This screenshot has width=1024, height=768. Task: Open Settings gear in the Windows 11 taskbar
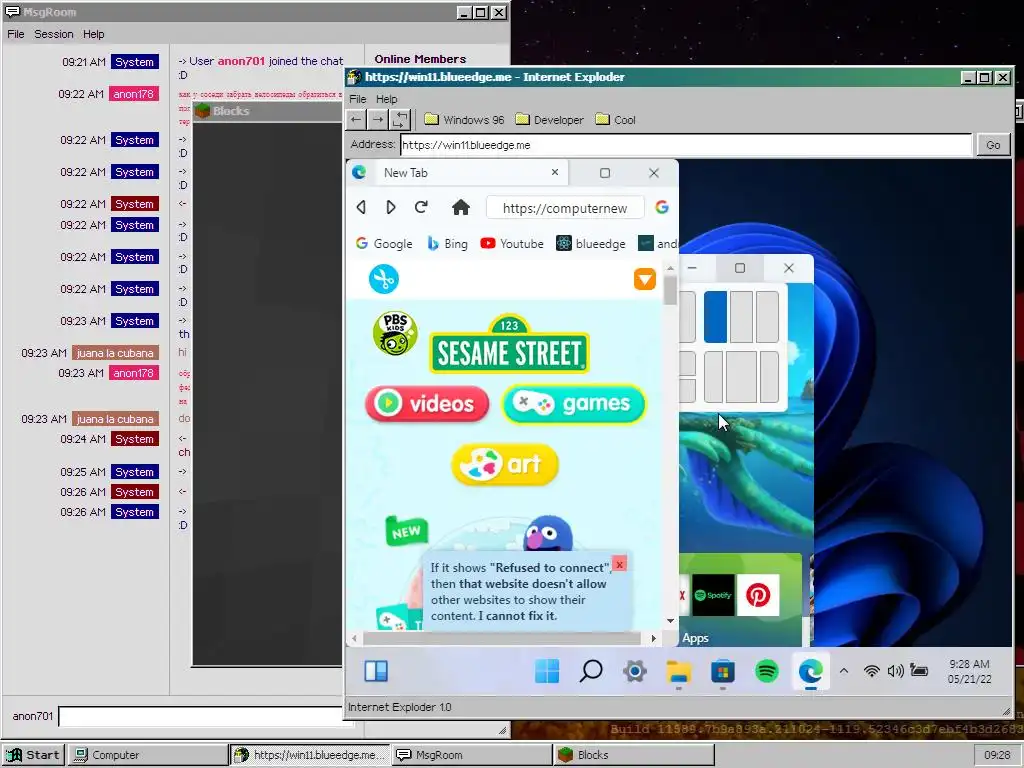tap(635, 671)
